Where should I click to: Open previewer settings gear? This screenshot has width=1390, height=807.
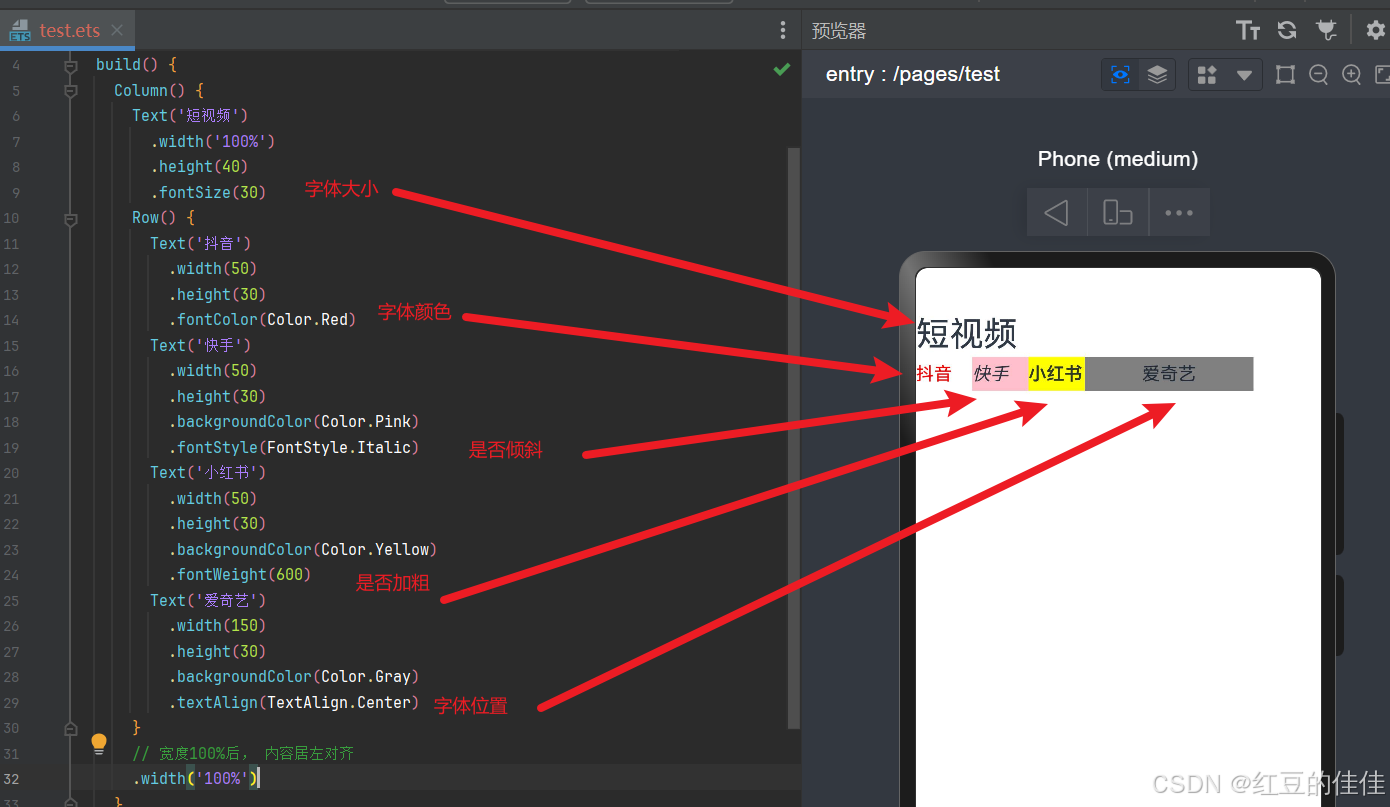tap(1375, 30)
